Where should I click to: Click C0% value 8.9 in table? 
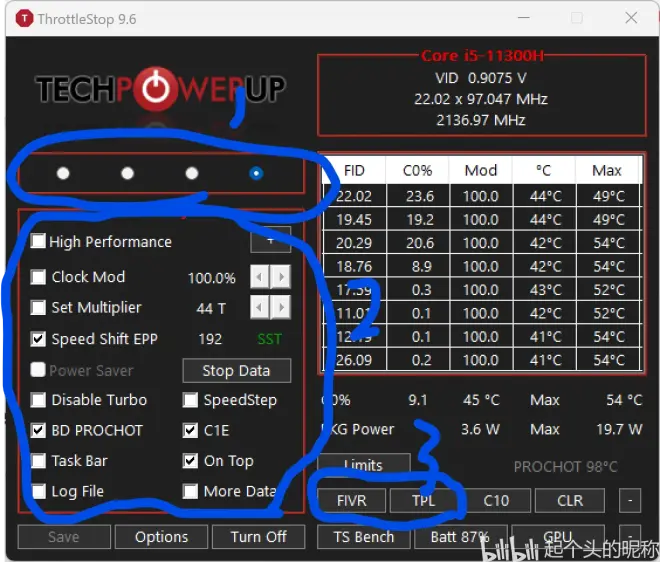tap(422, 266)
